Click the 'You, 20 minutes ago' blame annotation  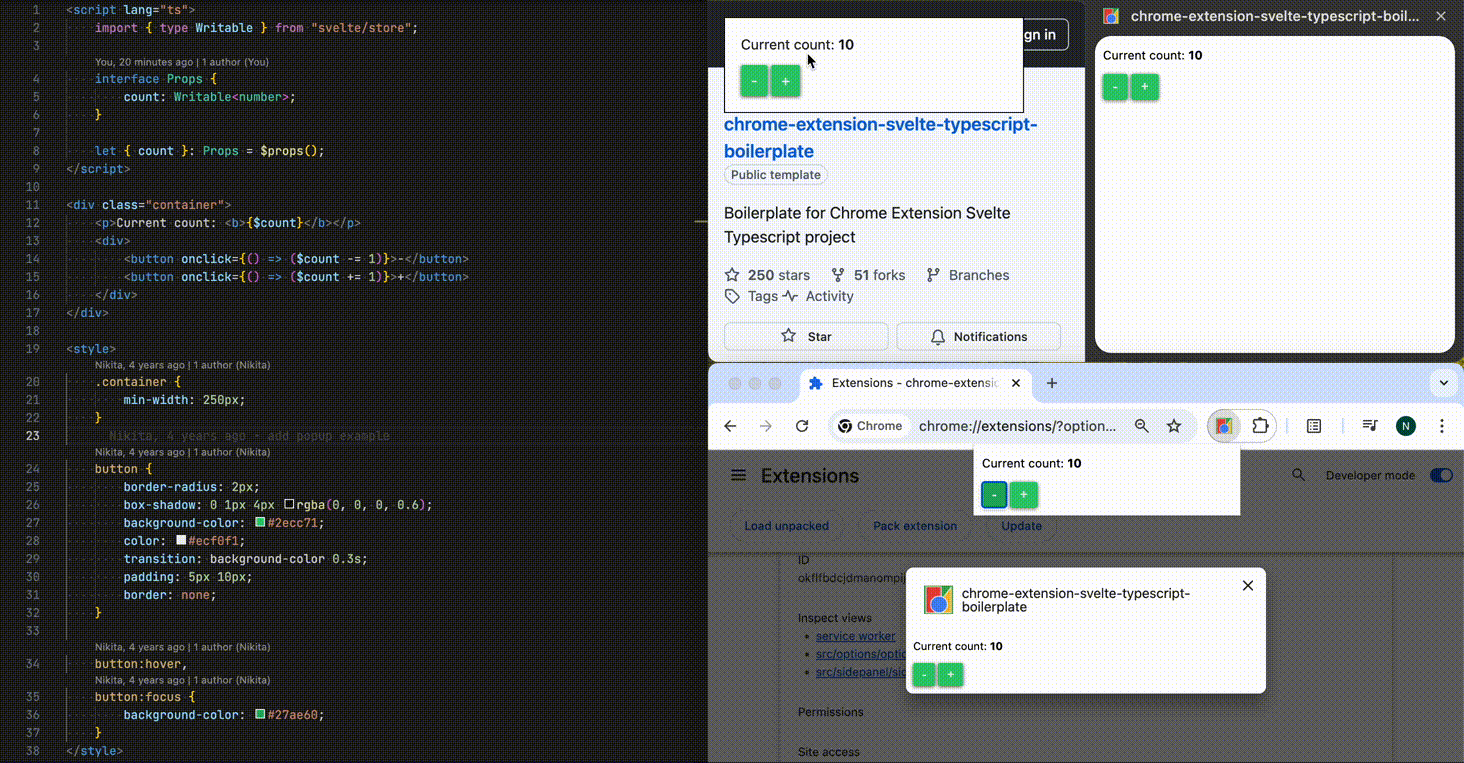pos(182,62)
